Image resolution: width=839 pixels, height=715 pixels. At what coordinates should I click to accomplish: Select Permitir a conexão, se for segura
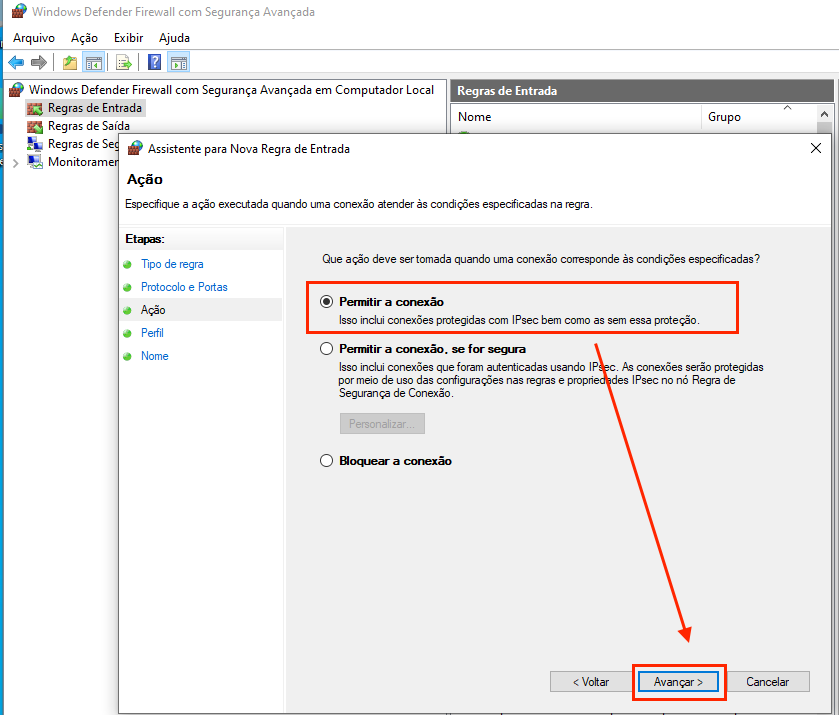(326, 349)
